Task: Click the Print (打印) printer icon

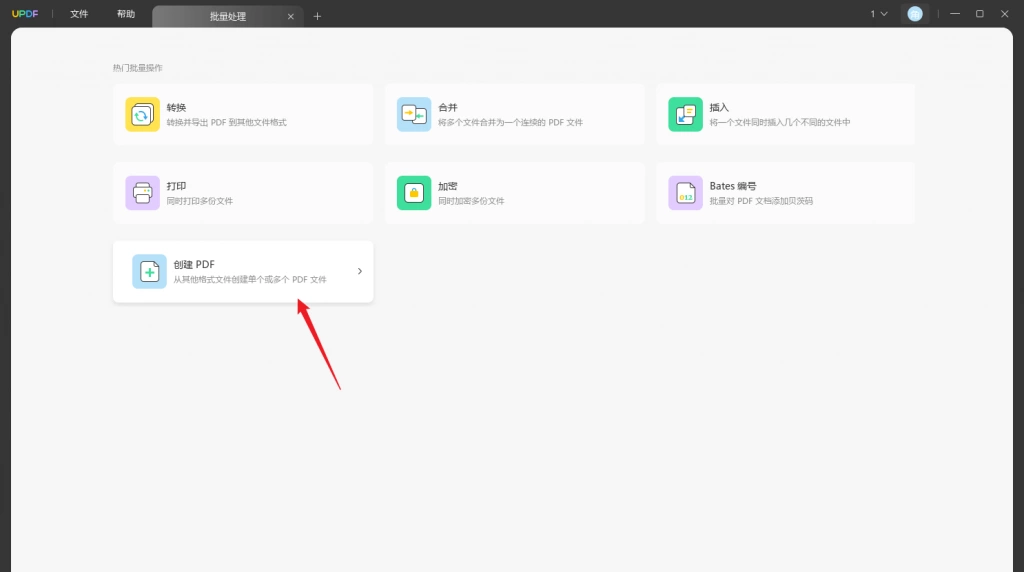Action: pos(142,193)
